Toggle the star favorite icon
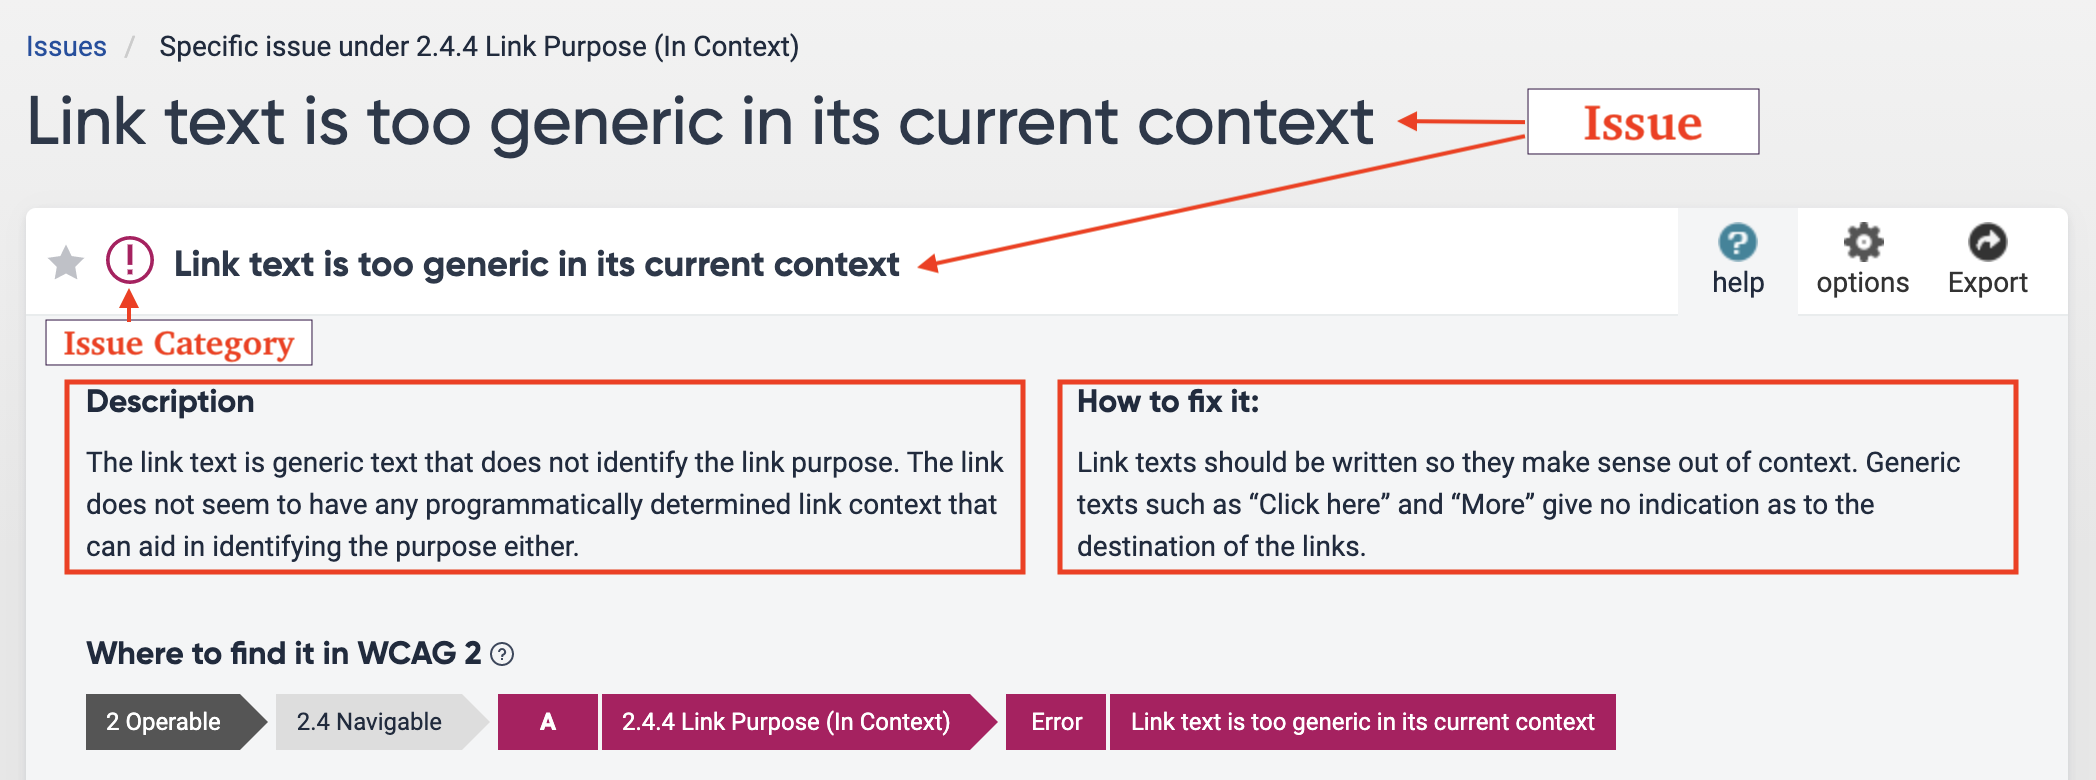The image size is (2096, 780). [x=66, y=263]
